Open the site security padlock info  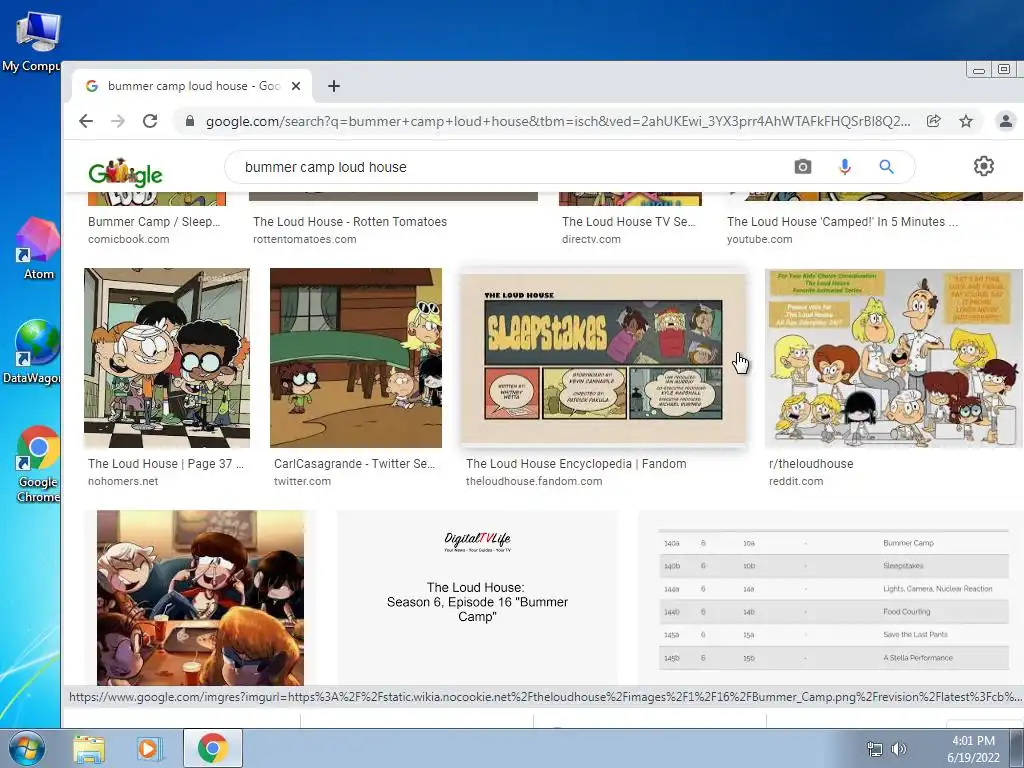[189, 121]
